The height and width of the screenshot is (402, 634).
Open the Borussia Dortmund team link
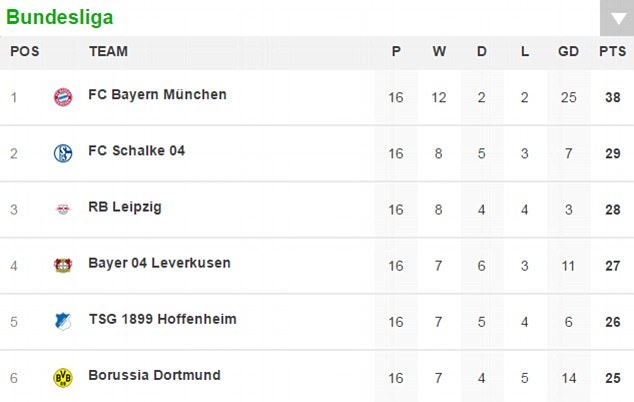pos(154,376)
